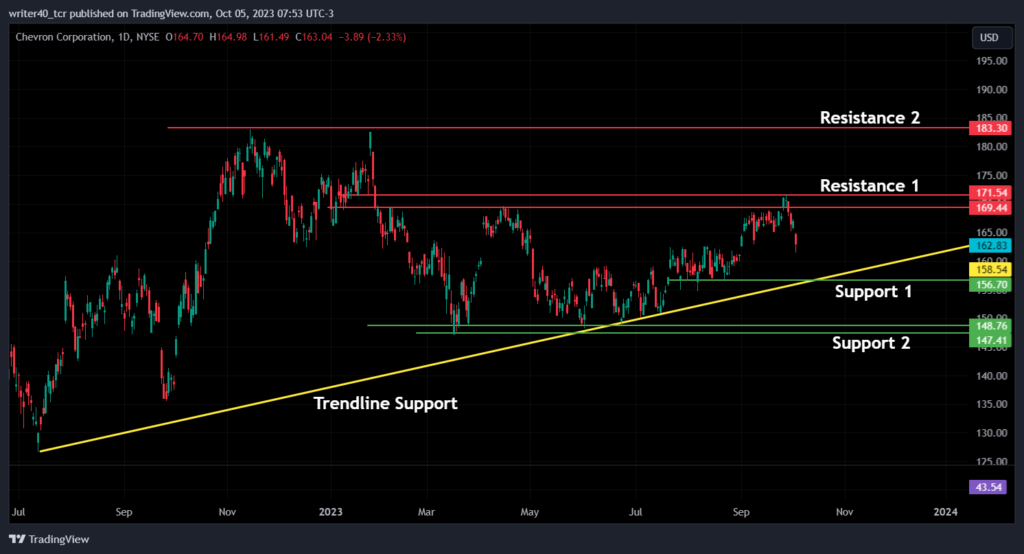The height and width of the screenshot is (554, 1024).
Task: Click the Support 2 text label
Action: pyautogui.click(x=871, y=343)
